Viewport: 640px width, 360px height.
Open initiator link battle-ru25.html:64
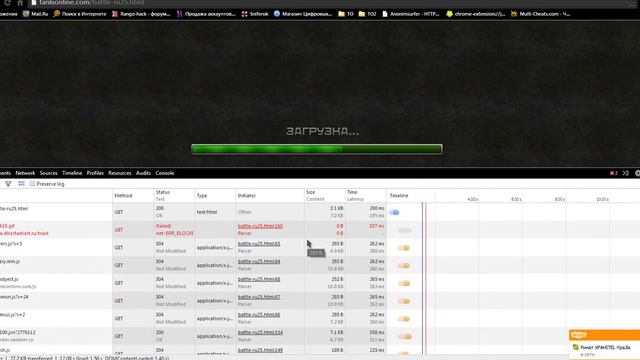tap(259, 262)
